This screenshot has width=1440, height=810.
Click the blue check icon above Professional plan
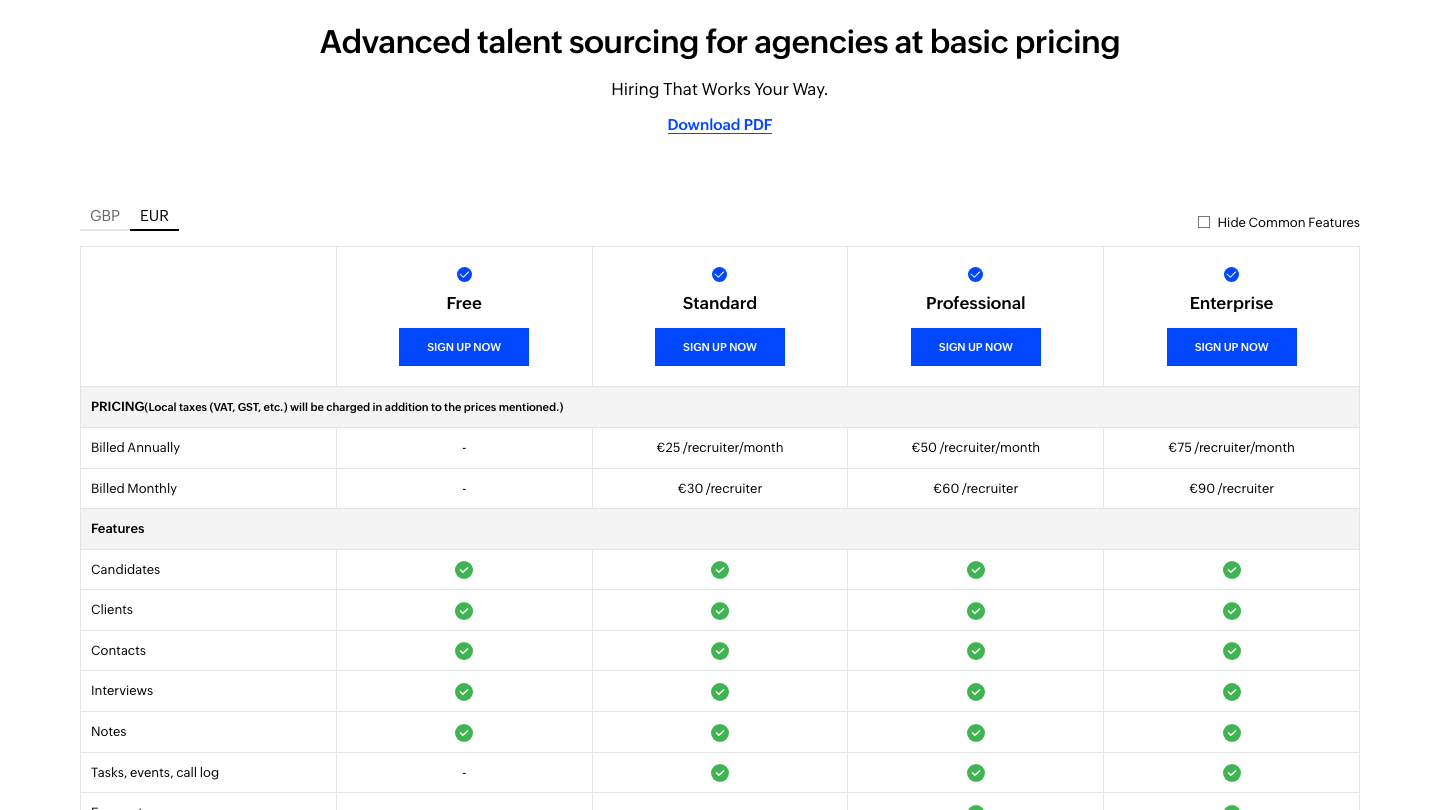pyautogui.click(x=976, y=274)
